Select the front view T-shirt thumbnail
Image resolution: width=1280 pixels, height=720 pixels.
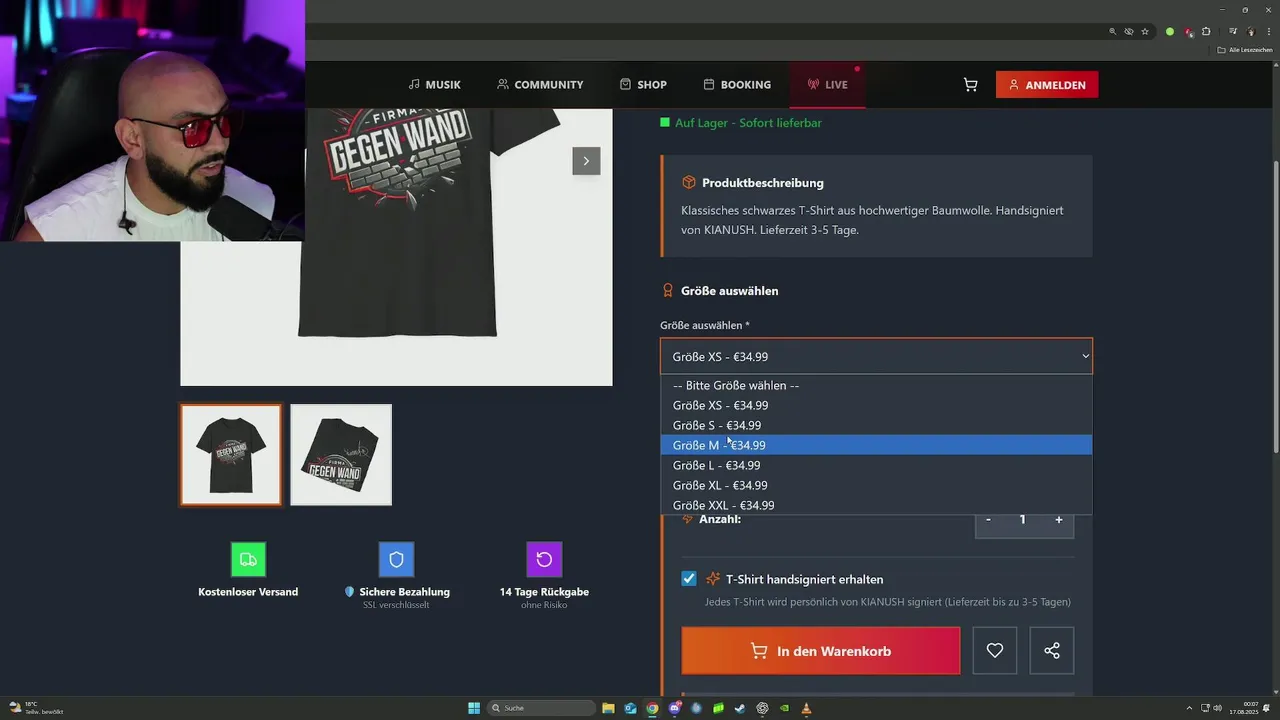coord(231,455)
